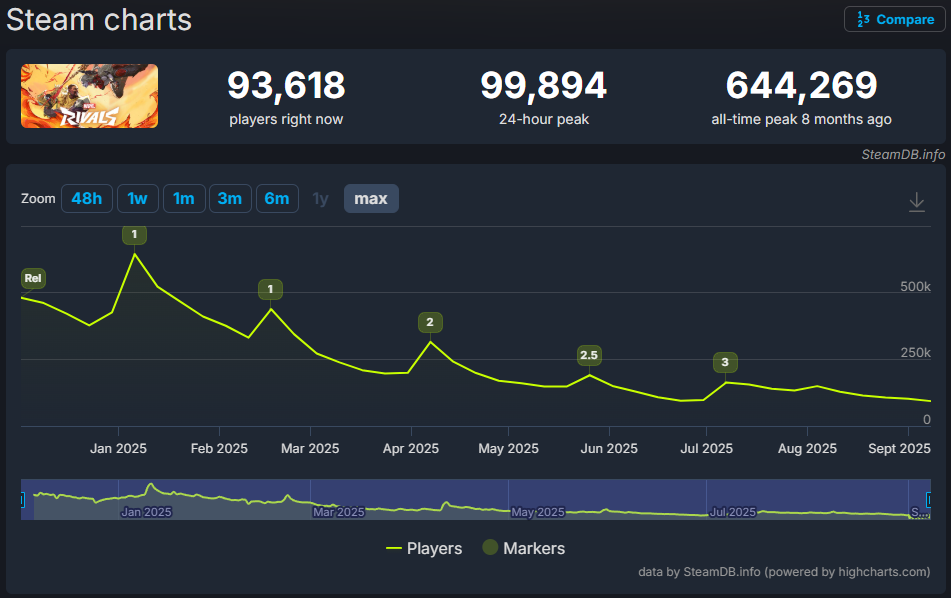Click the marker 1 at the January peak
This screenshot has height=598, width=951.
134,234
